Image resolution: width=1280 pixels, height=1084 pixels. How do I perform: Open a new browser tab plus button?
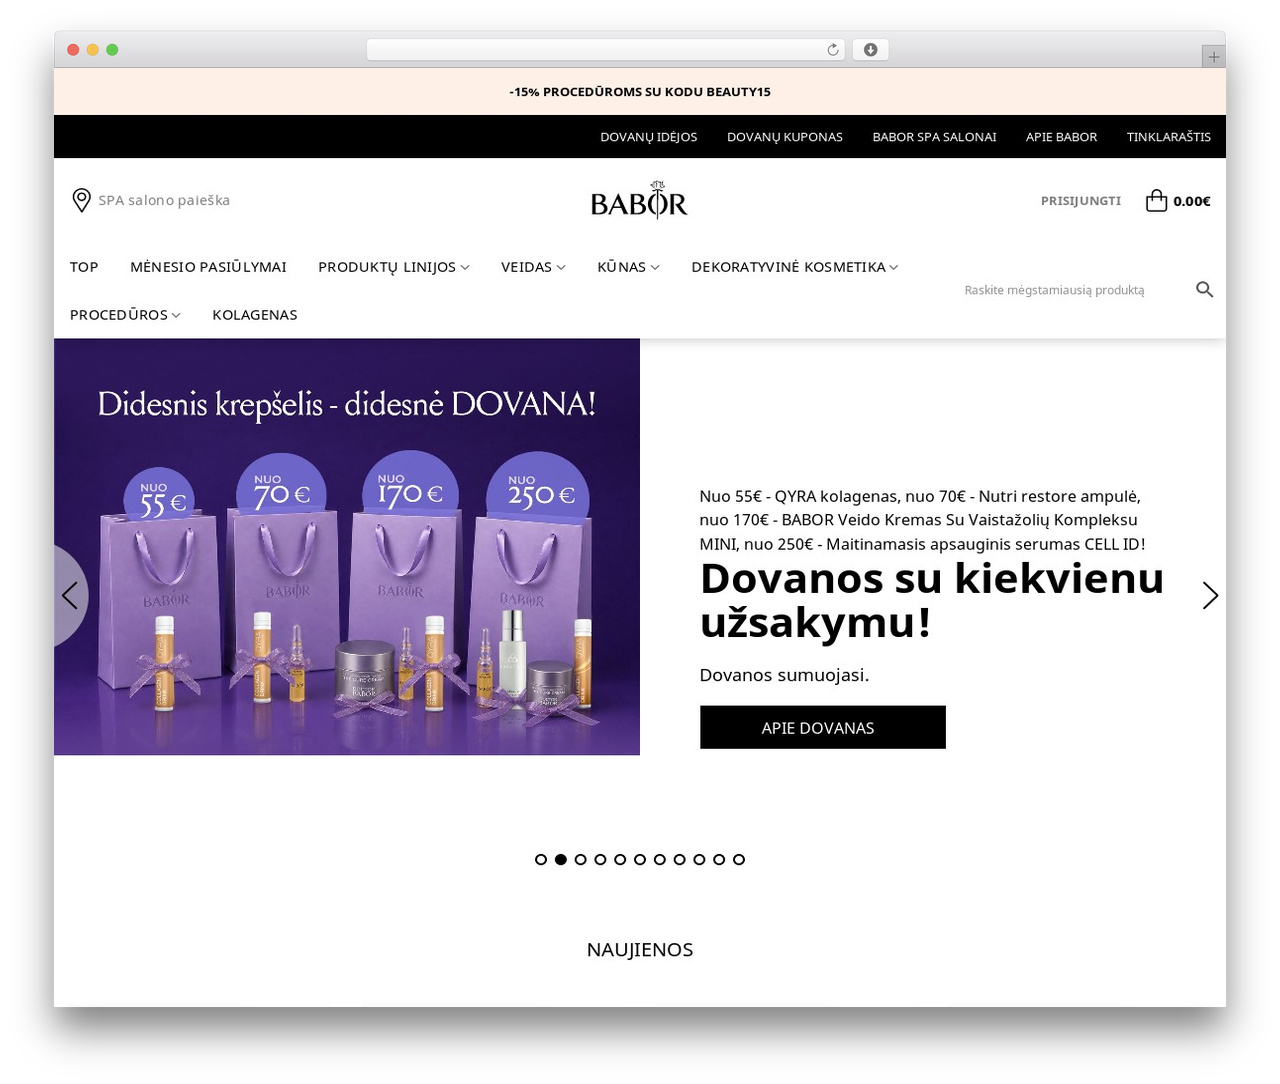click(x=1213, y=57)
